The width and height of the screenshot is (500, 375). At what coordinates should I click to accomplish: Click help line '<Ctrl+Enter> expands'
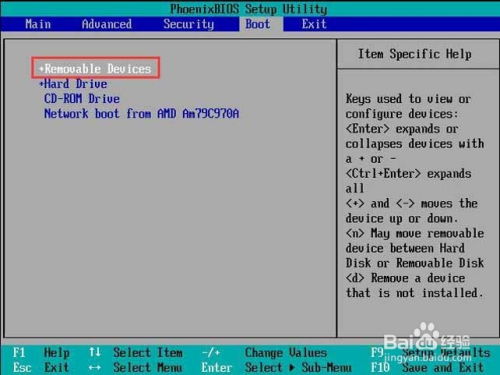coord(408,173)
